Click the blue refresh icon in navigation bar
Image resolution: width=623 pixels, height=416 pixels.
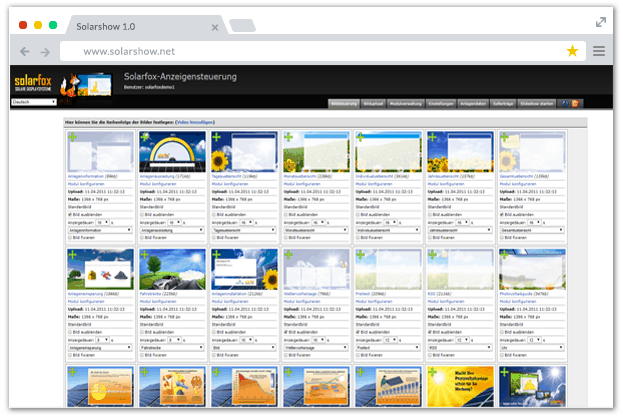click(565, 104)
